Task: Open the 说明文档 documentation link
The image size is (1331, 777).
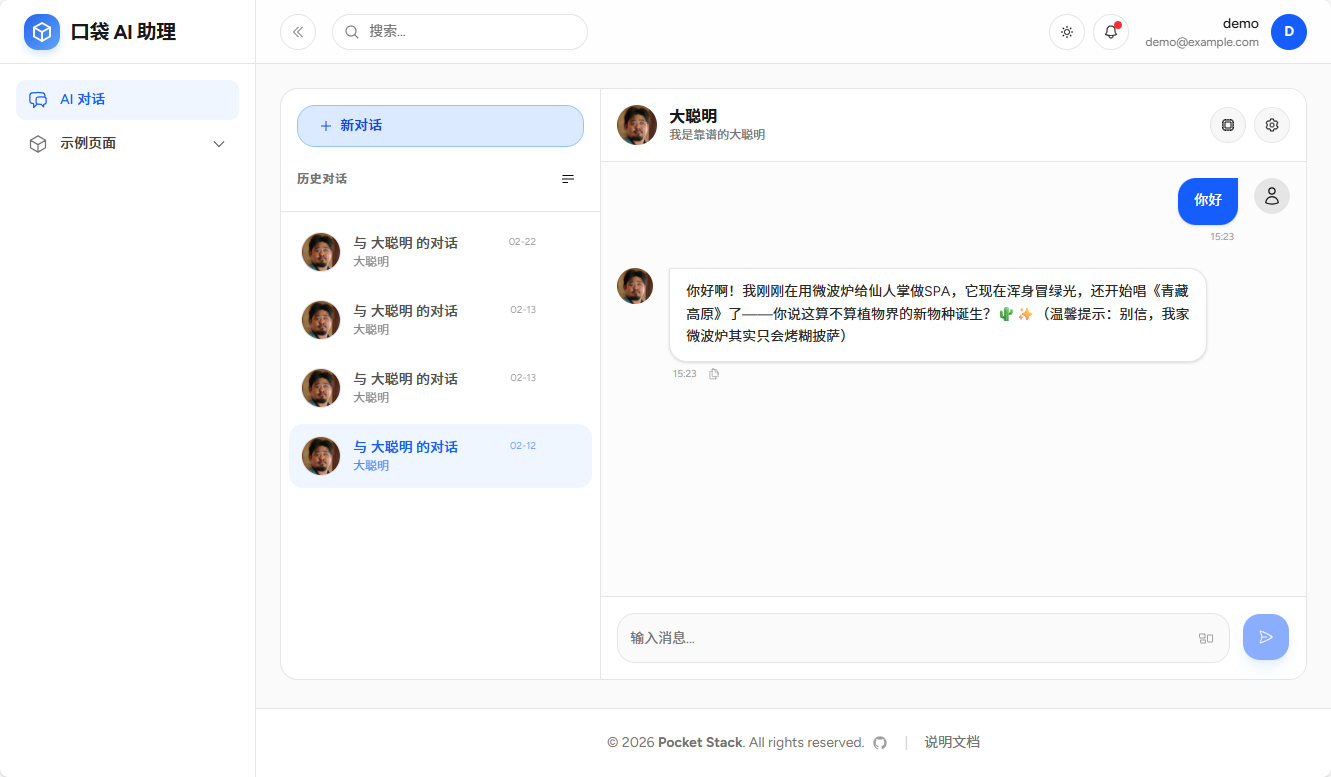Action: pyautogui.click(x=951, y=742)
